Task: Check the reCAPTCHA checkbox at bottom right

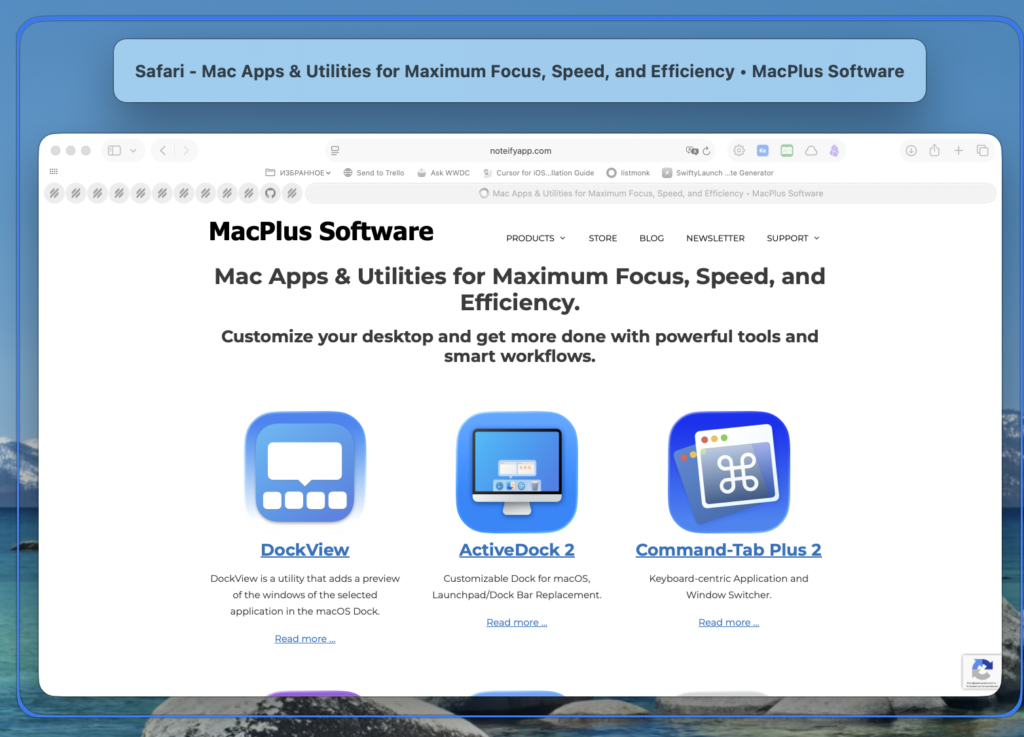Action: pyautogui.click(x=981, y=672)
